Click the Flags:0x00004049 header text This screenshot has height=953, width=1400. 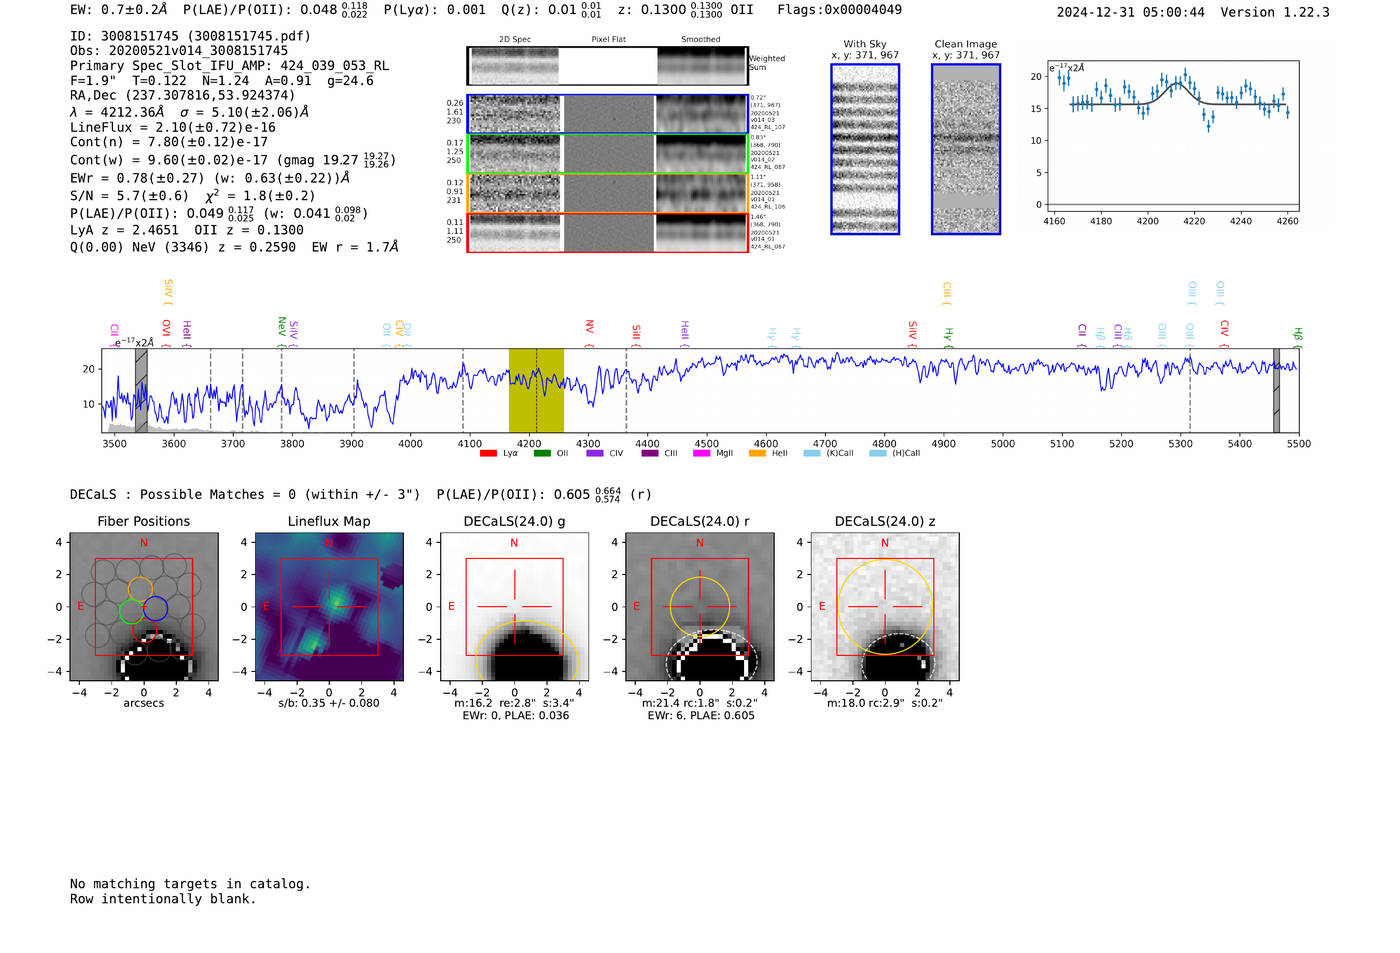pos(839,10)
